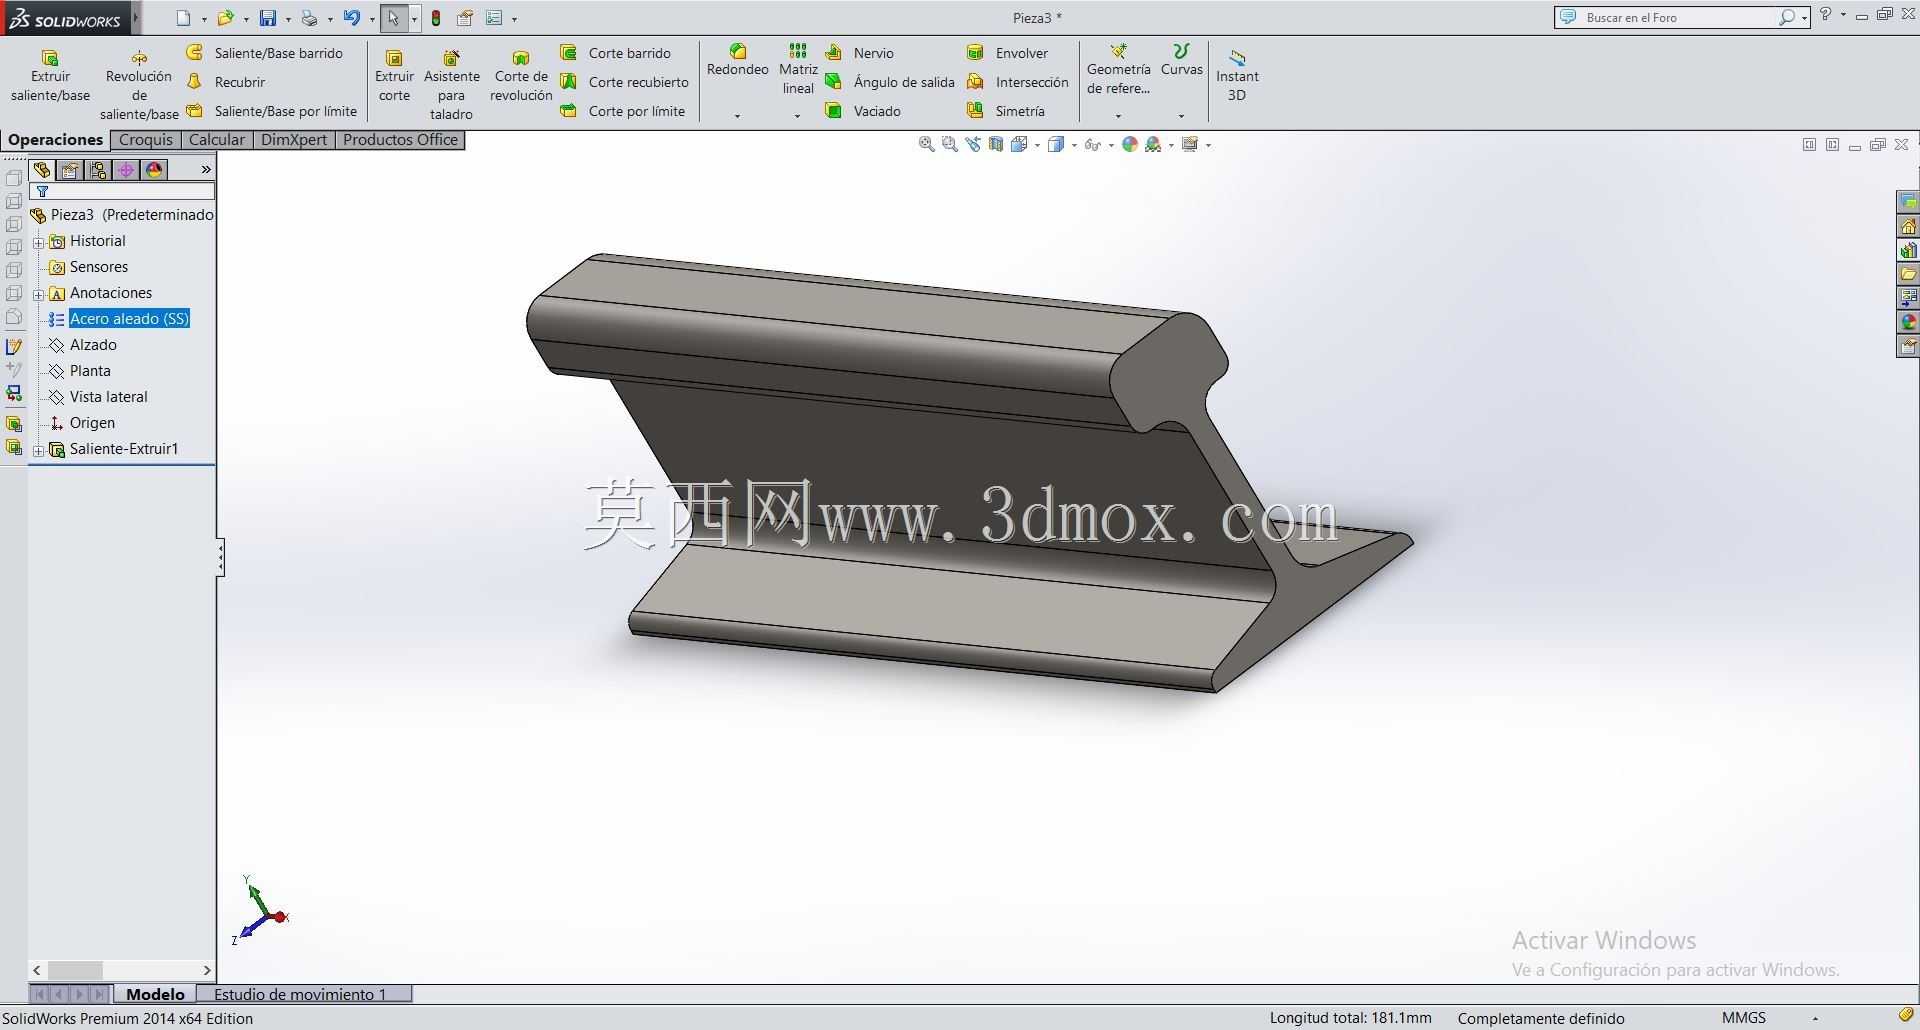Open the Redondeo dropdown arrow
1920x1030 pixels.
click(x=737, y=116)
